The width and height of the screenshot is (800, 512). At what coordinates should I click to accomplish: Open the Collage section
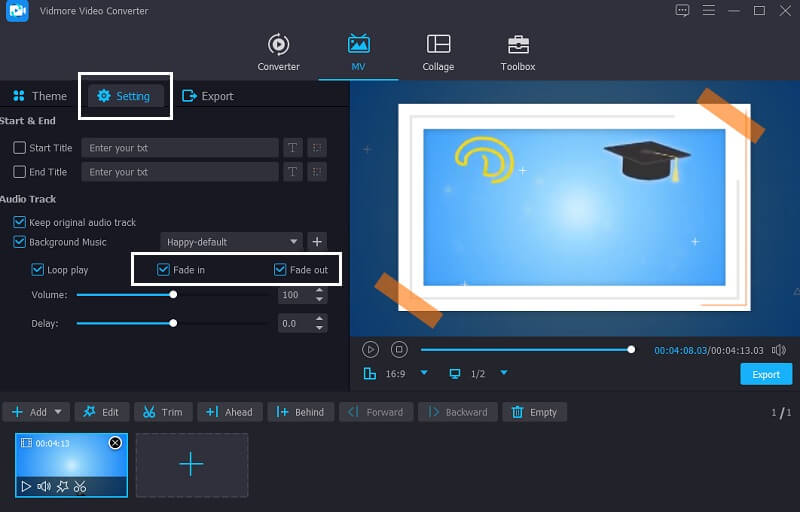pos(438,53)
